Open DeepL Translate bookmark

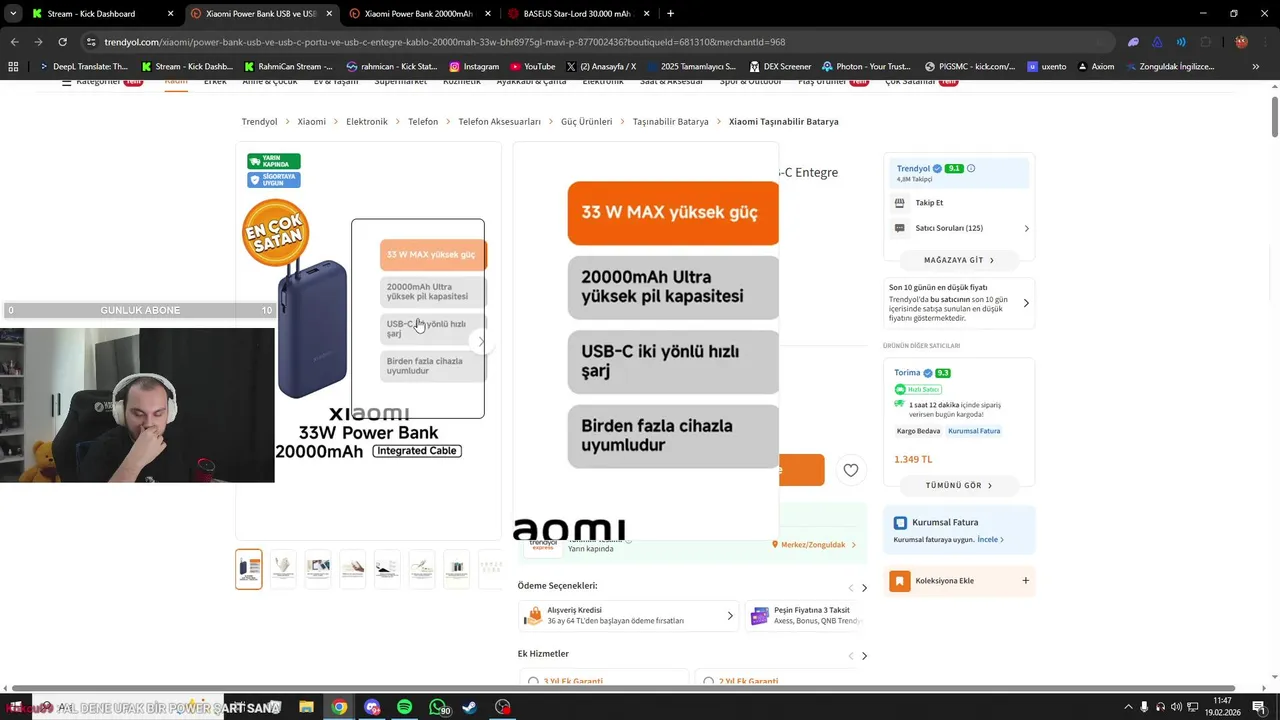[83, 67]
